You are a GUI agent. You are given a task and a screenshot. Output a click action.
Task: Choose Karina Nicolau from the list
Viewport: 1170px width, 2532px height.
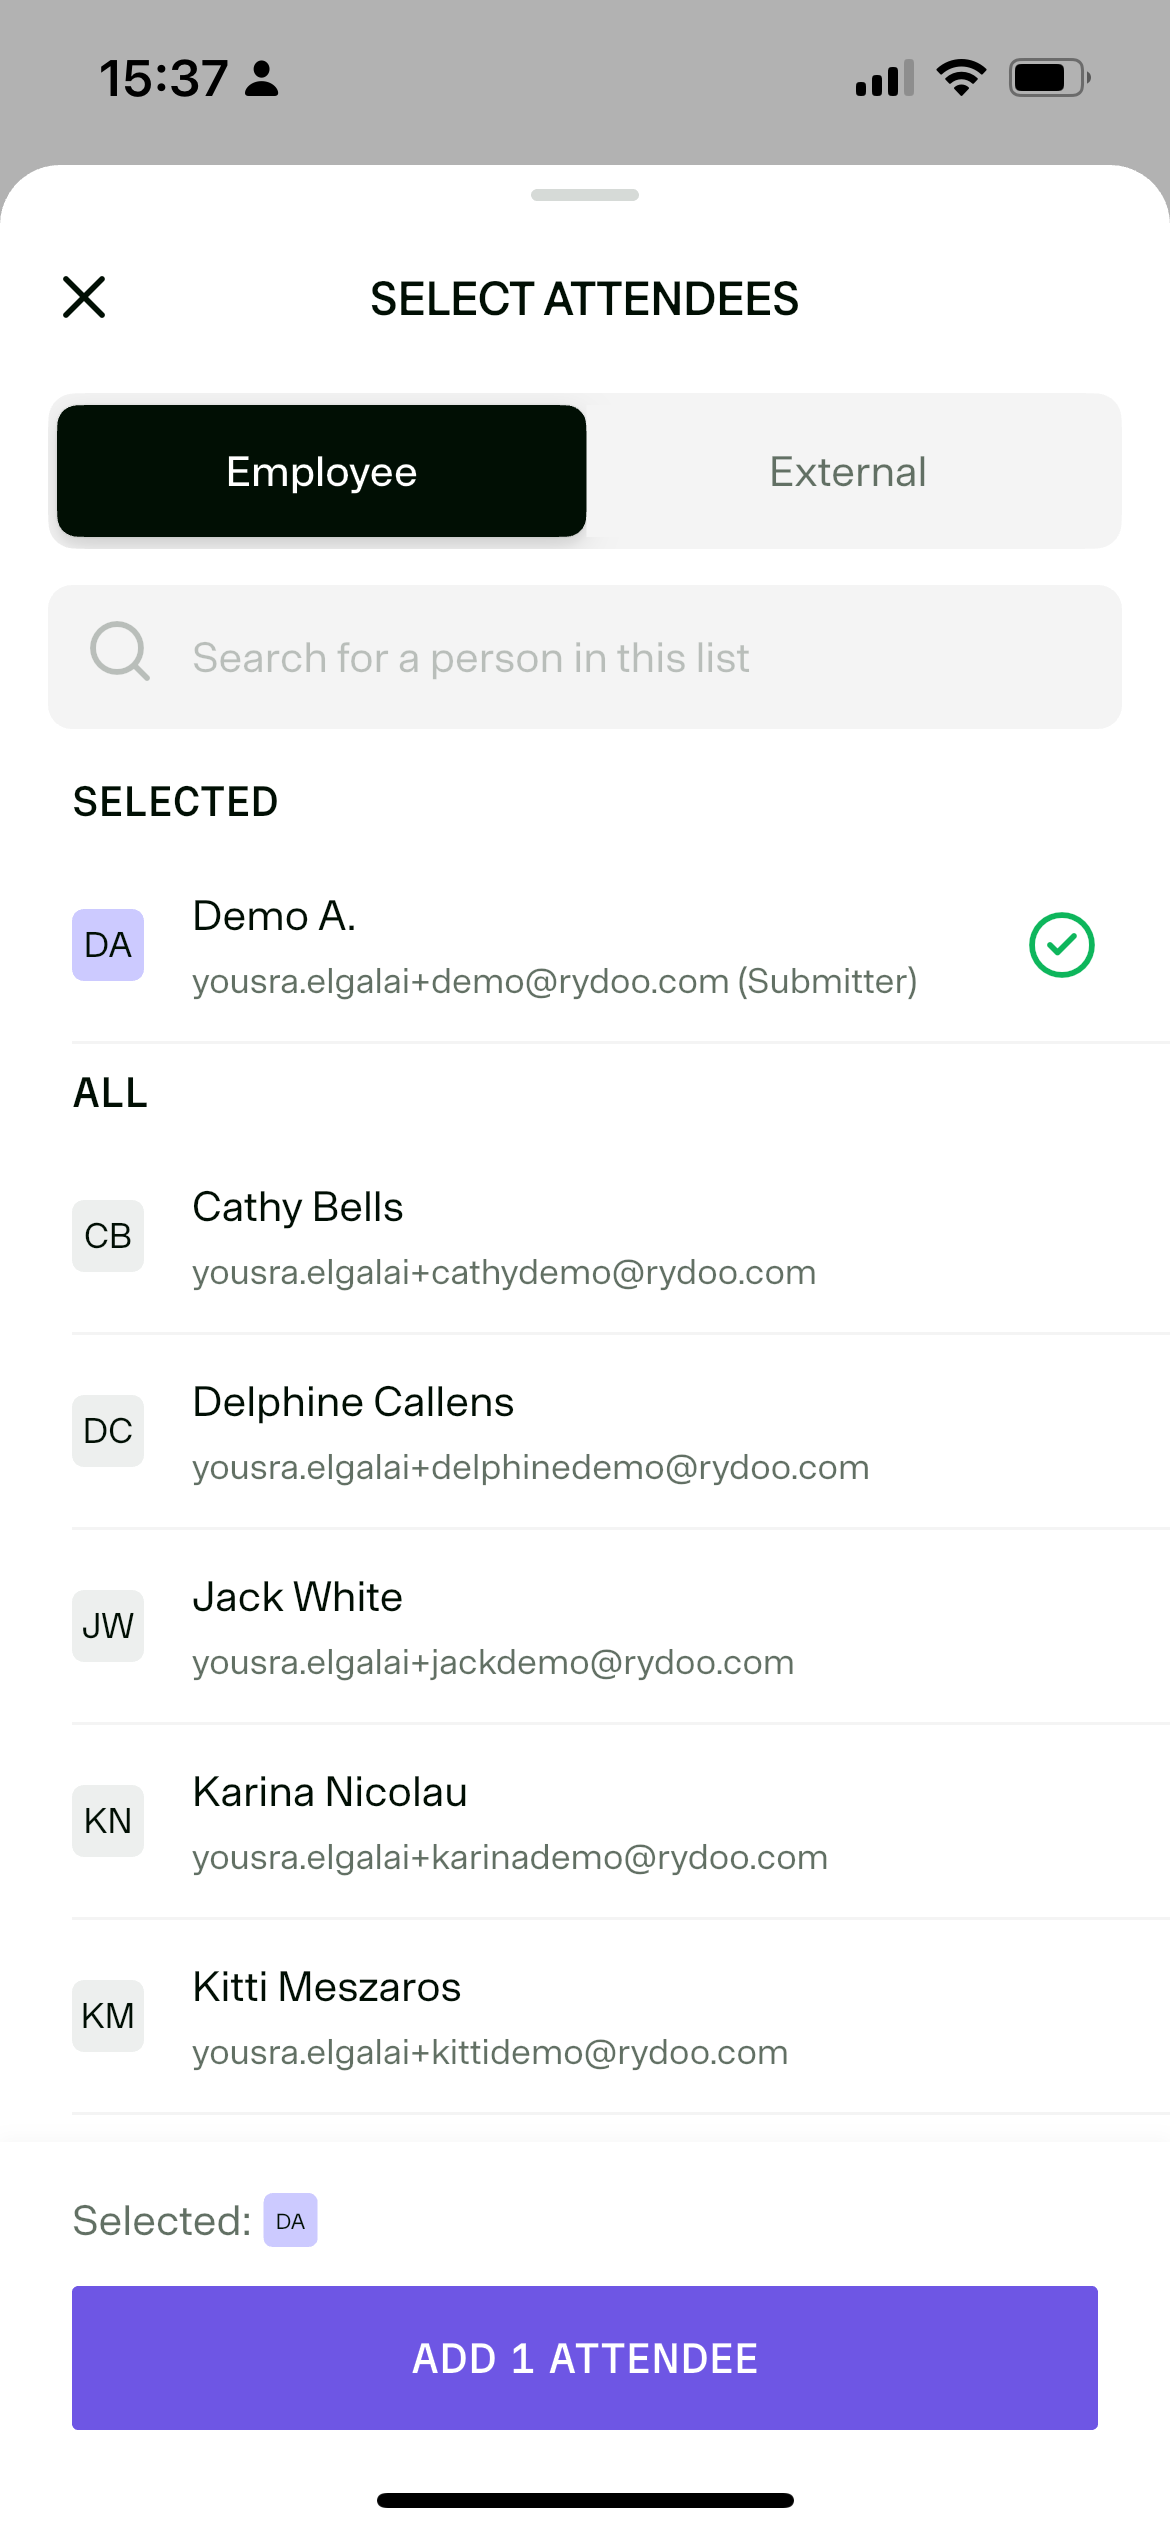(x=621, y=1823)
